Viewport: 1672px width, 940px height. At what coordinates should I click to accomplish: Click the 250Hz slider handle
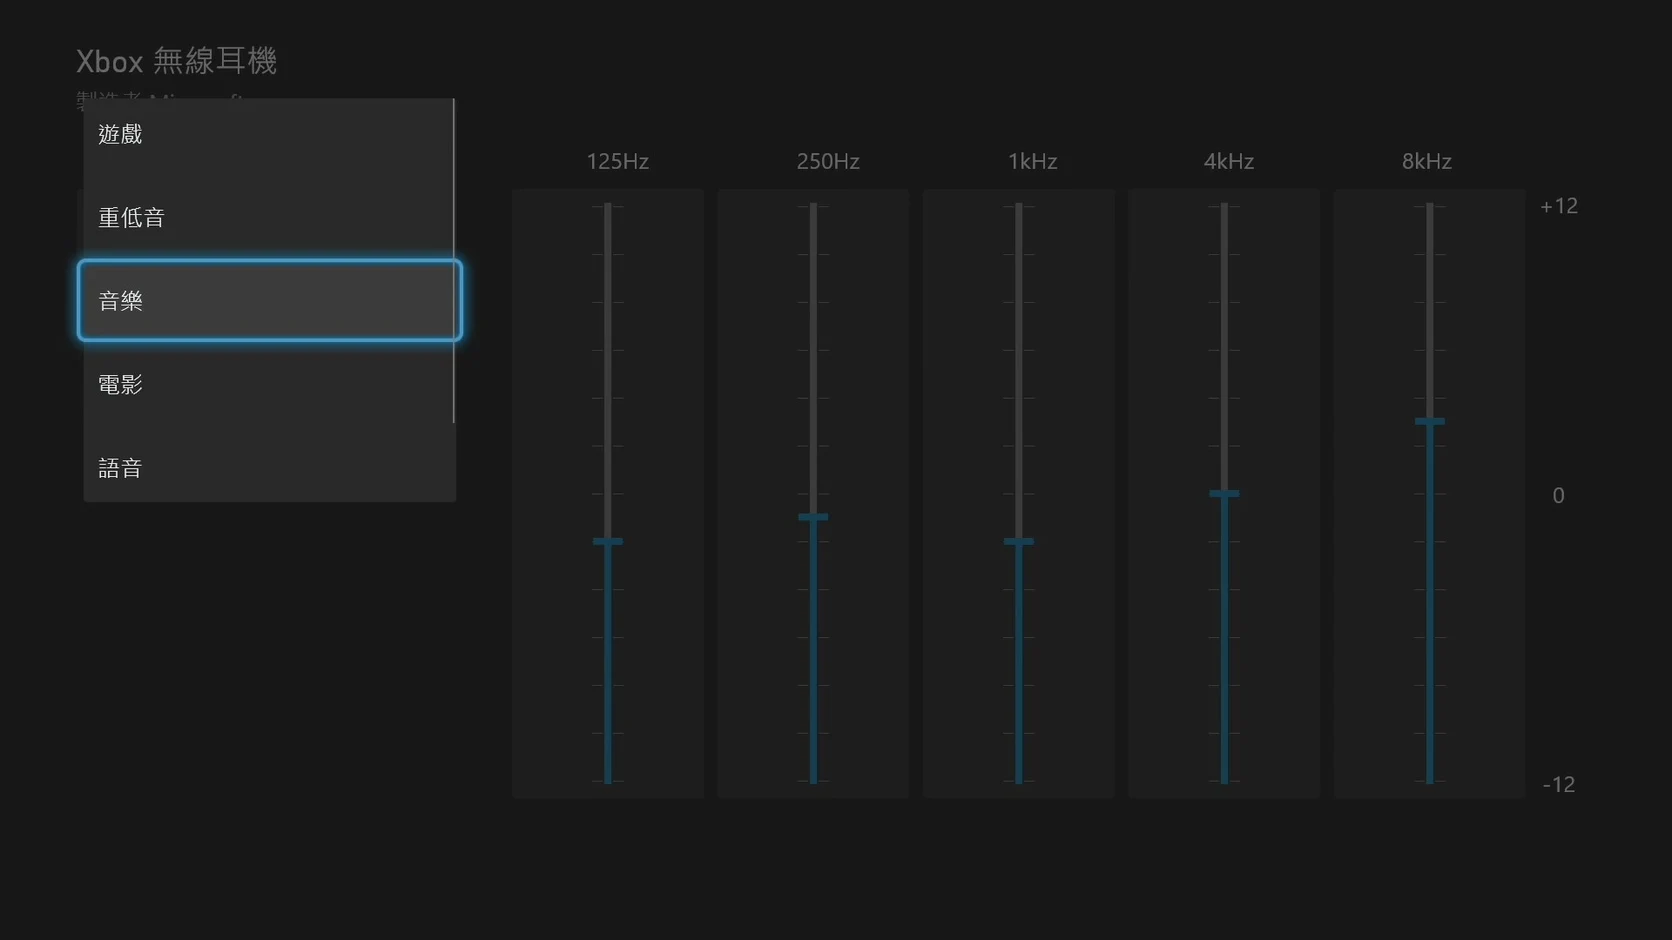point(813,517)
